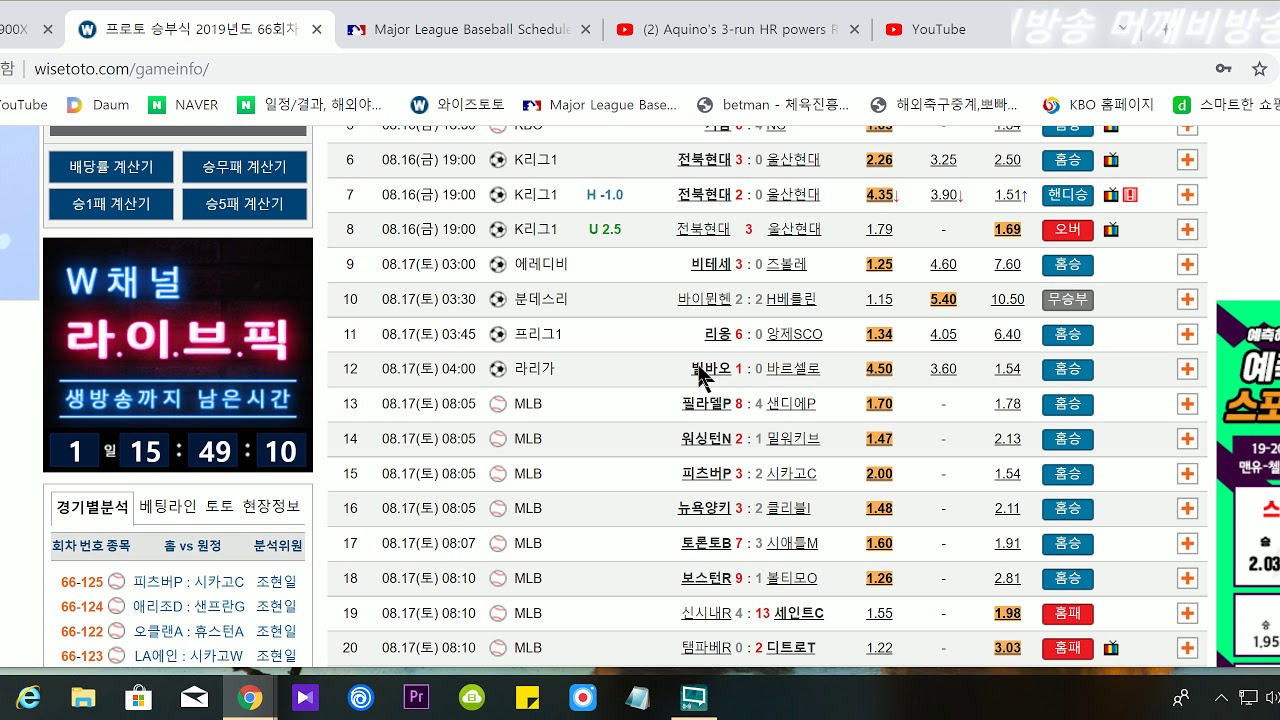Open Chrome from the taskbar
This screenshot has height=720, width=1280.
(250, 697)
